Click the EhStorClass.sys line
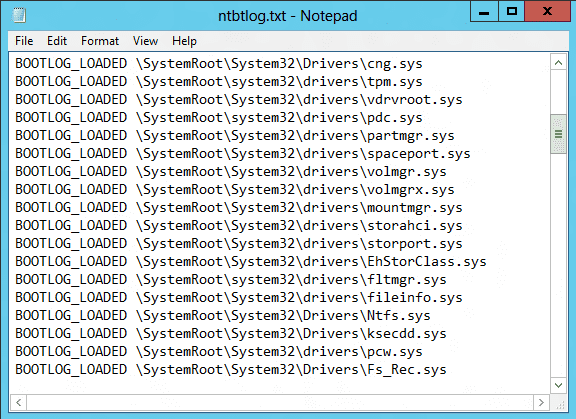576x419 pixels. 251,262
